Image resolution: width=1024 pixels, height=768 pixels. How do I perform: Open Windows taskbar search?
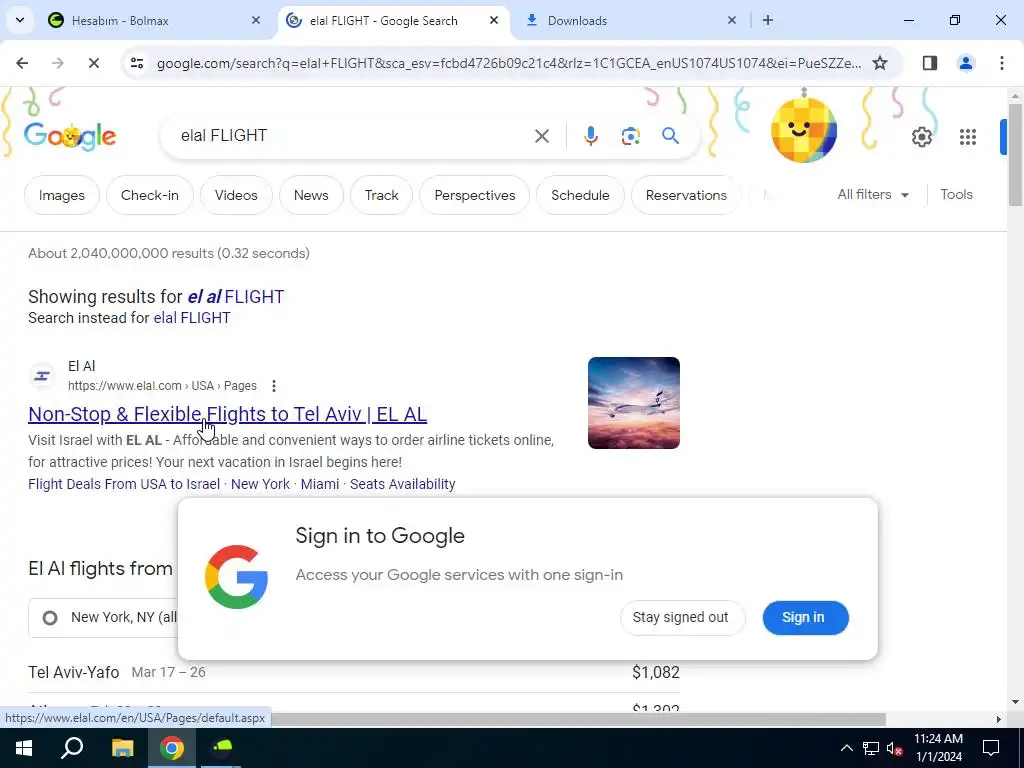pyautogui.click(x=72, y=748)
